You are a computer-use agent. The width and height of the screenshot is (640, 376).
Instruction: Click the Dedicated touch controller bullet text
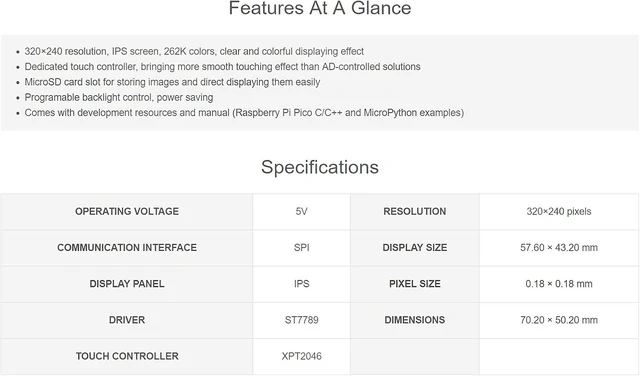pyautogui.click(x=222, y=67)
